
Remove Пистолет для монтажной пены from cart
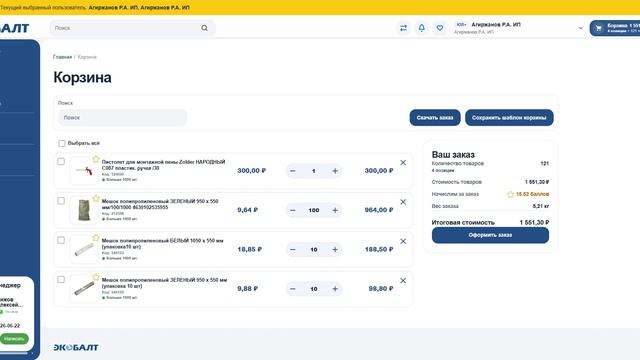(403, 162)
